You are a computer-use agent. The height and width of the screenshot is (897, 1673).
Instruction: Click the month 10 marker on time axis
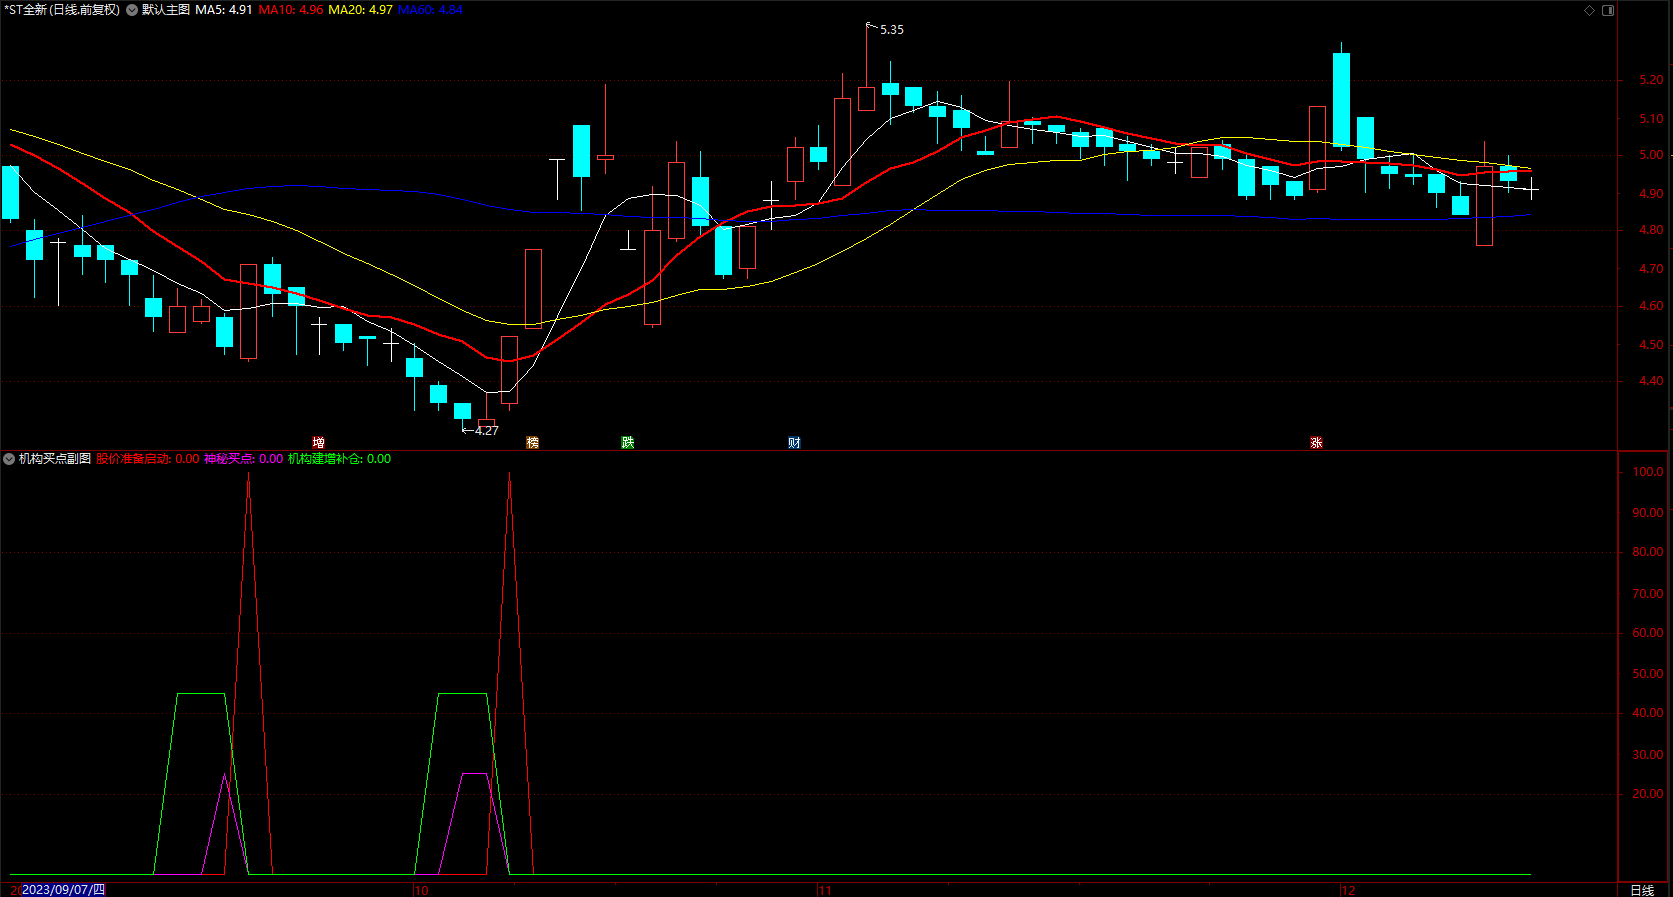421,890
